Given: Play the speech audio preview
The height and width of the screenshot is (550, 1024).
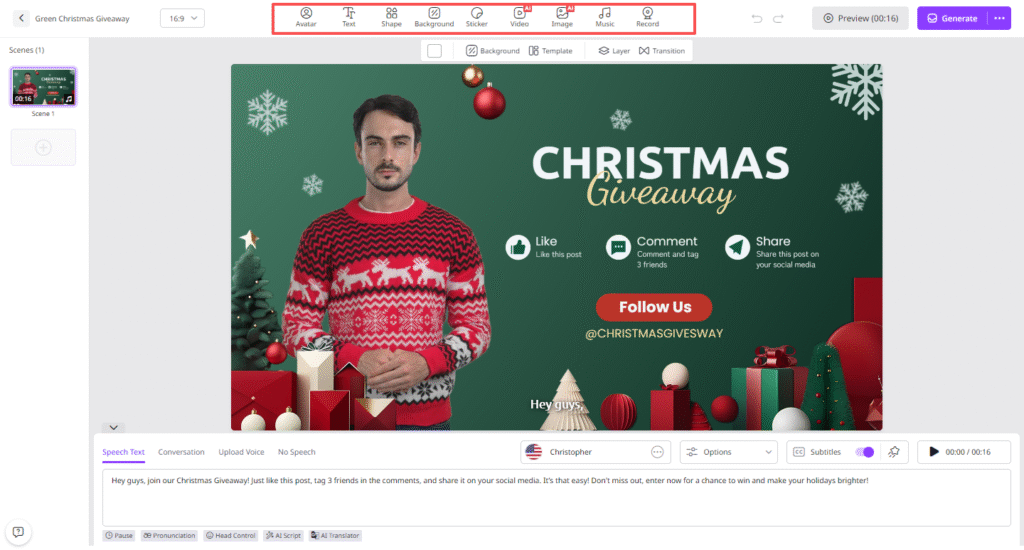Looking at the screenshot, I should (933, 452).
